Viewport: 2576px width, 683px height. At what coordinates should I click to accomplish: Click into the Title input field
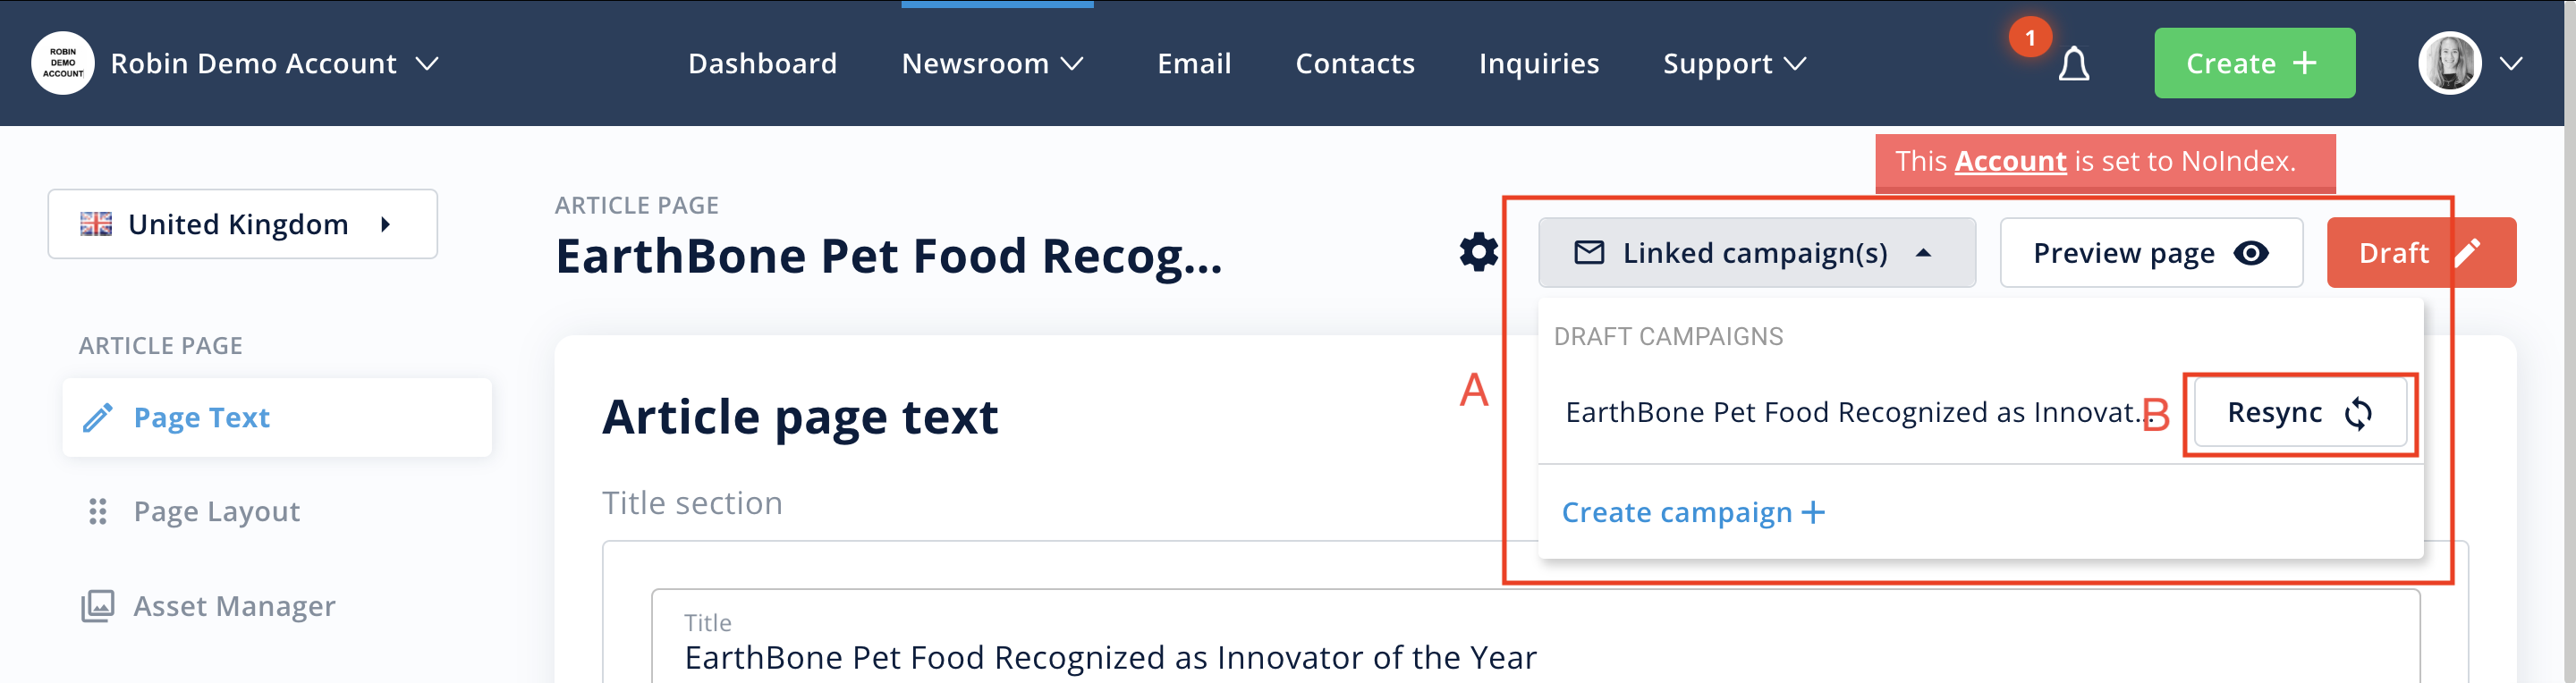click(x=1535, y=638)
